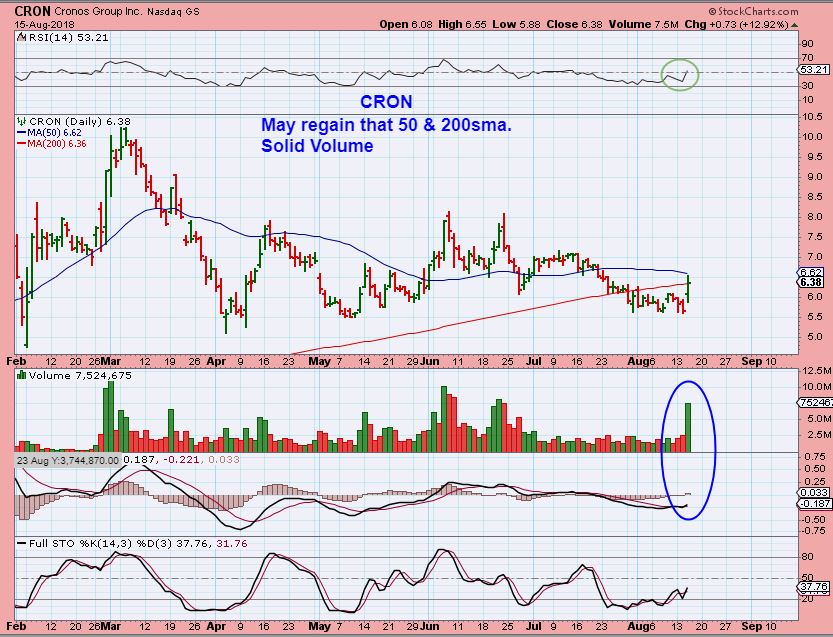This screenshot has width=833, height=637.
Task: Click the Feb label on bottom date axis
Action: 16,626
